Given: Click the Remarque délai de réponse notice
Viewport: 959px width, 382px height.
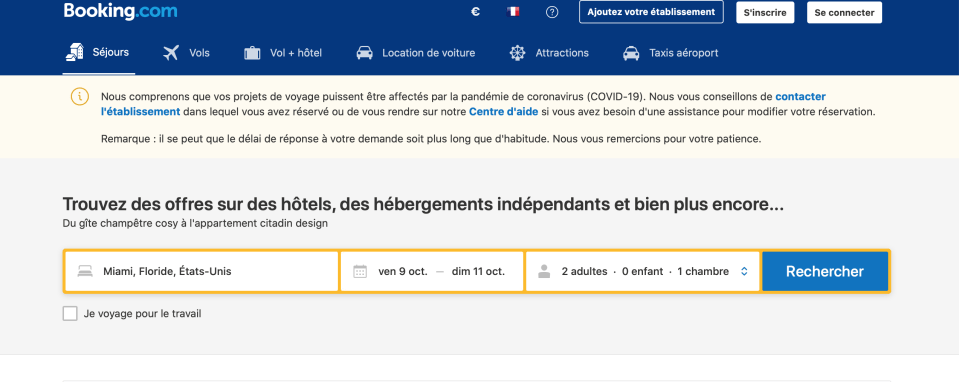Looking at the screenshot, I should pyautogui.click(x=431, y=139).
